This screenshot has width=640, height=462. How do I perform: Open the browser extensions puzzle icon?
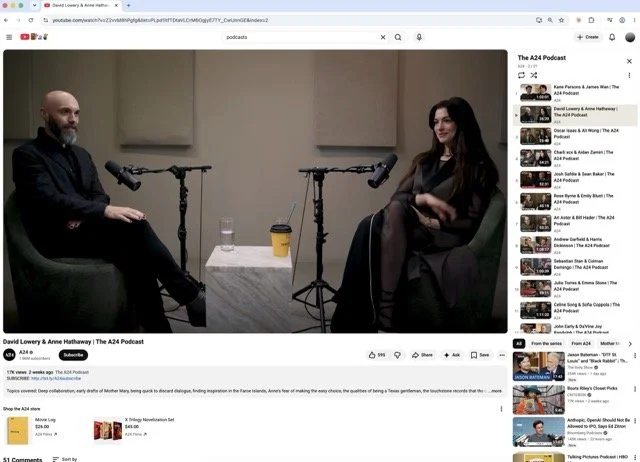pos(591,20)
